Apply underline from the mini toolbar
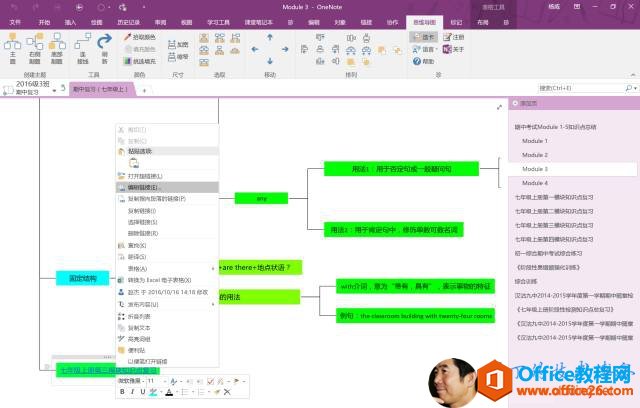The width and height of the screenshot is (640, 408). click(x=142, y=392)
